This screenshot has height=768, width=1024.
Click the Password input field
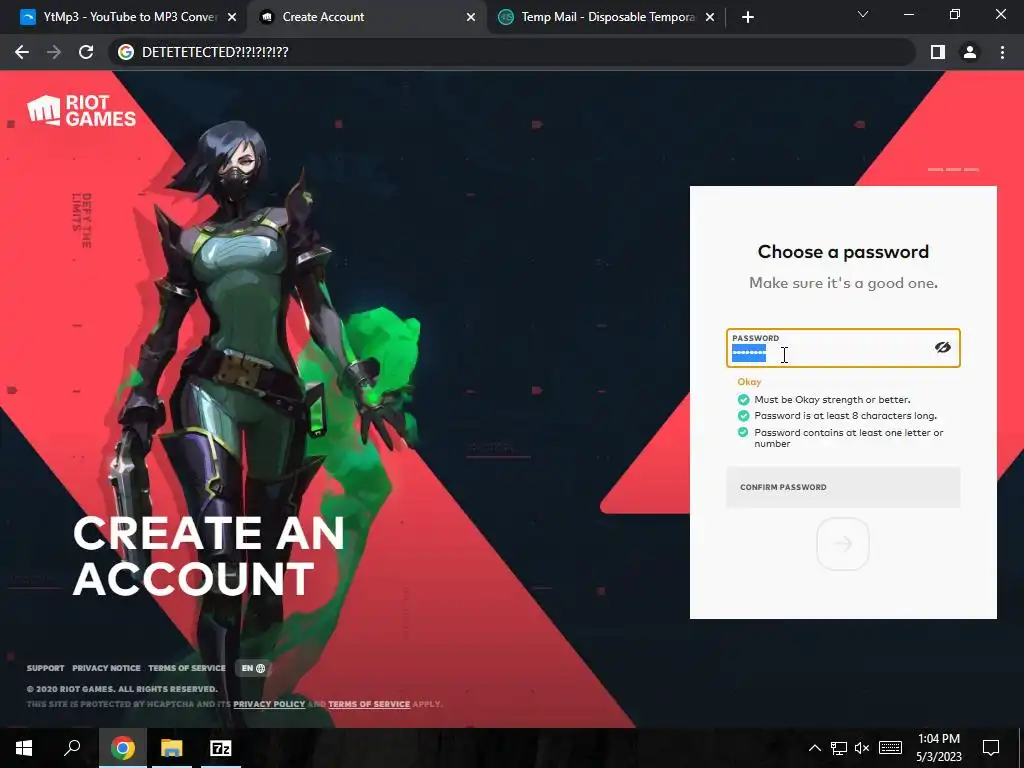[x=843, y=348]
